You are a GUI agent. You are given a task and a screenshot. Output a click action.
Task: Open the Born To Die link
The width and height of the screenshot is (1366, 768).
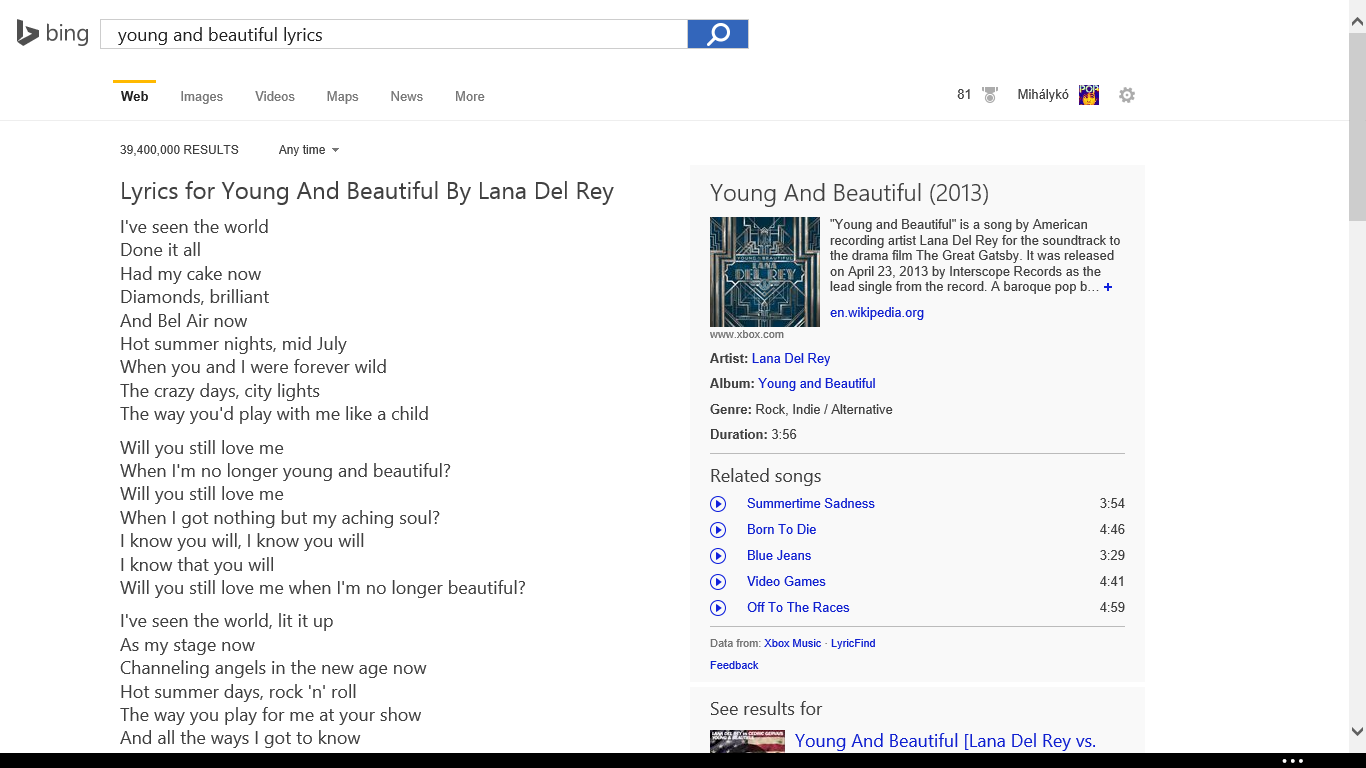pyautogui.click(x=782, y=530)
